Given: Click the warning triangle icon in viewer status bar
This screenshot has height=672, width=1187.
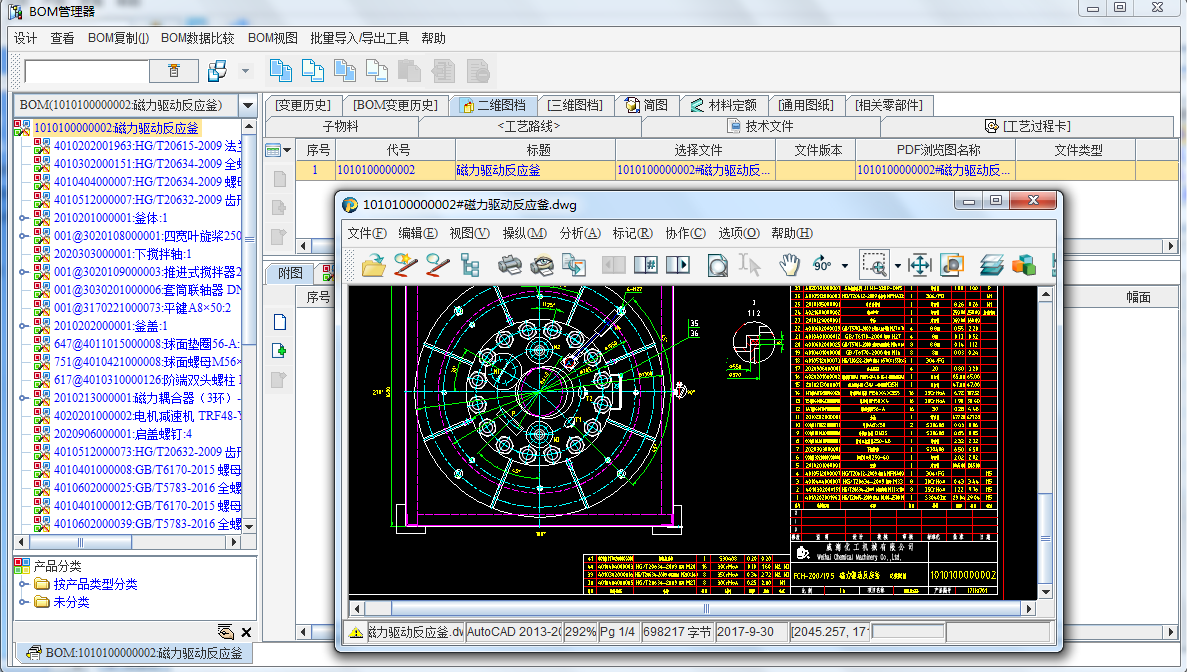Looking at the screenshot, I should 356,632.
